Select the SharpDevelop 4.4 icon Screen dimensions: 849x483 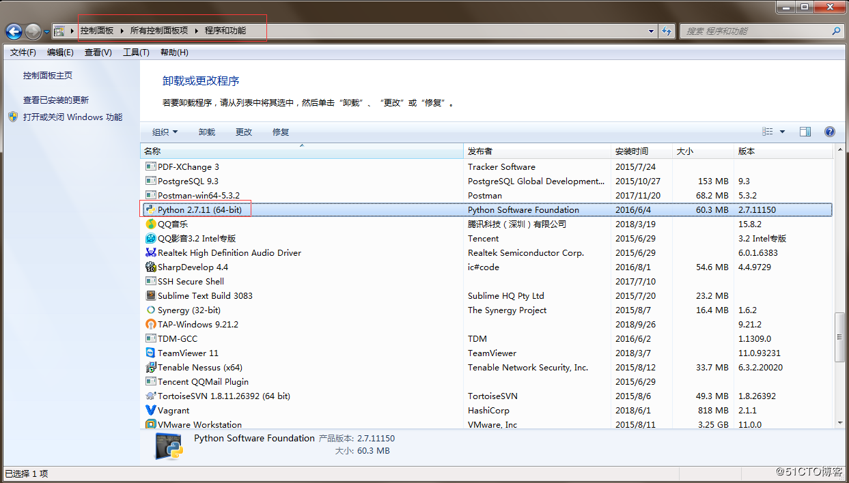pos(151,267)
